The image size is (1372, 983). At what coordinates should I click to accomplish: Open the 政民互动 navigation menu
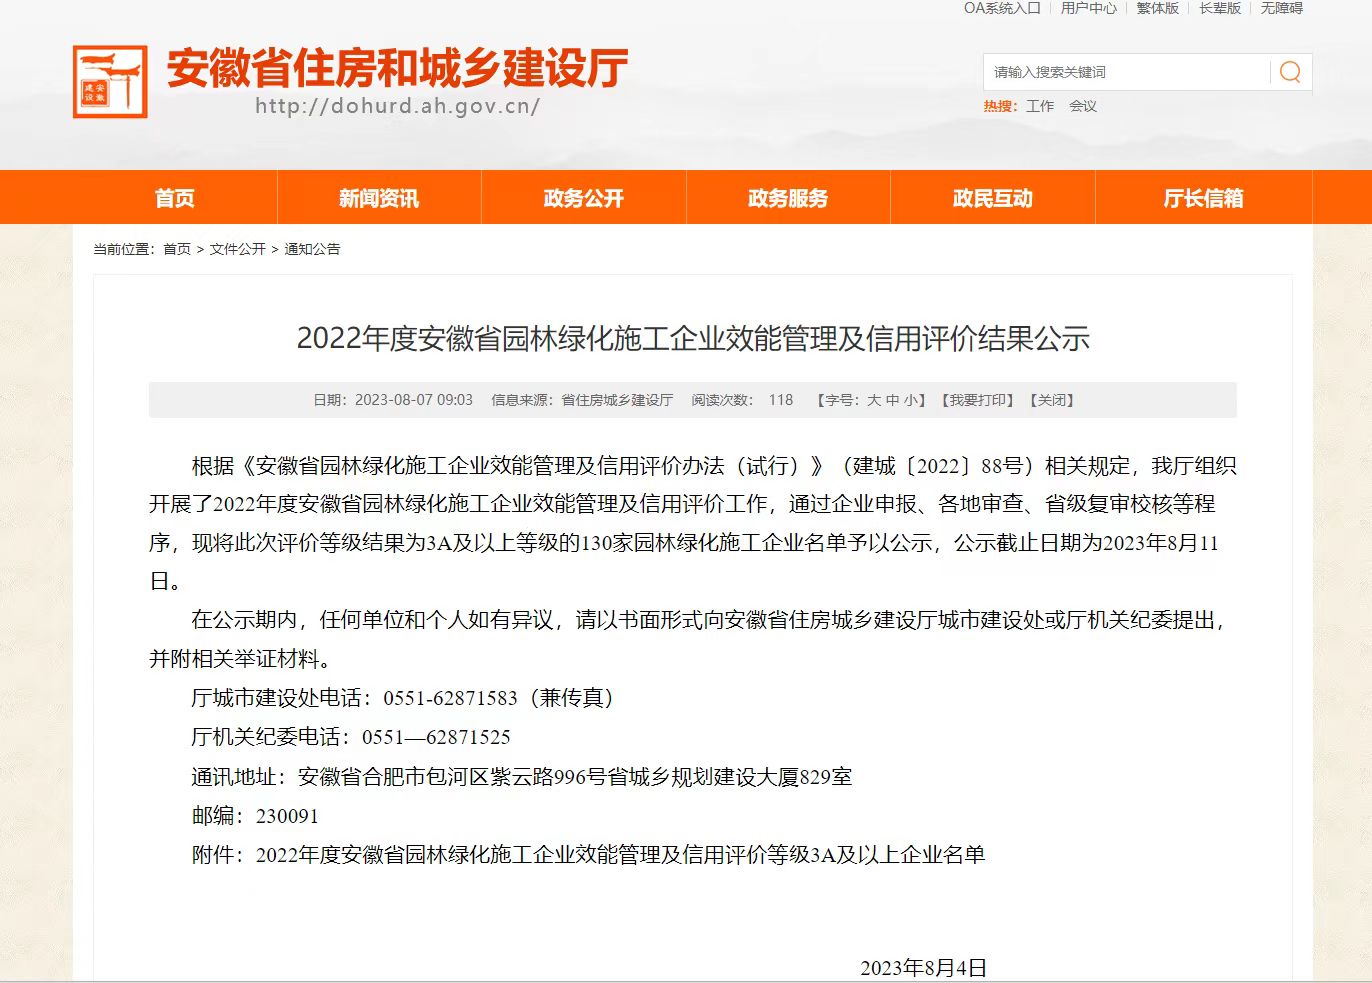point(992,197)
